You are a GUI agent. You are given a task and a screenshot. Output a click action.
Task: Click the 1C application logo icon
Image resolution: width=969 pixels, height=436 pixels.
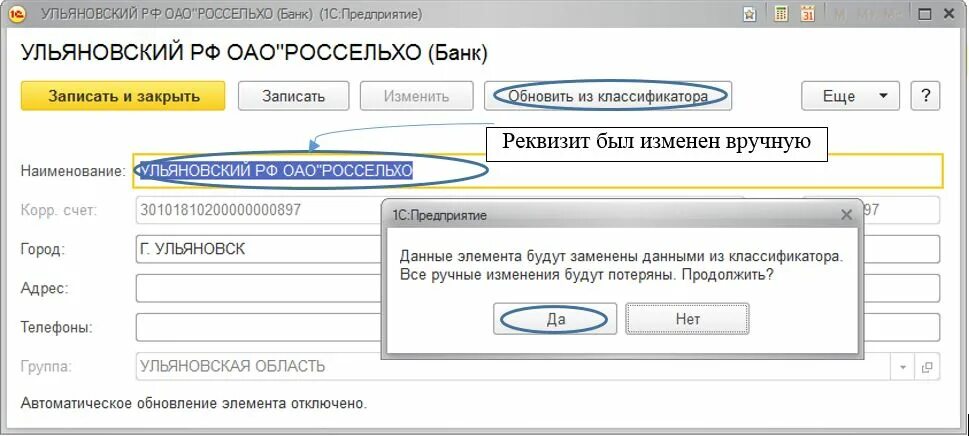(17, 14)
